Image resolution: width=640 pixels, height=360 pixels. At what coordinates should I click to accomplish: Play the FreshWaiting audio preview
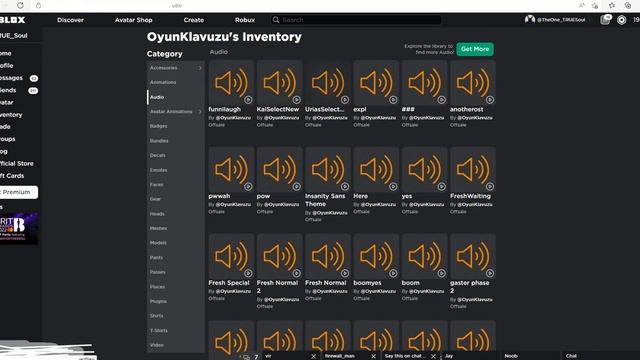(x=490, y=187)
